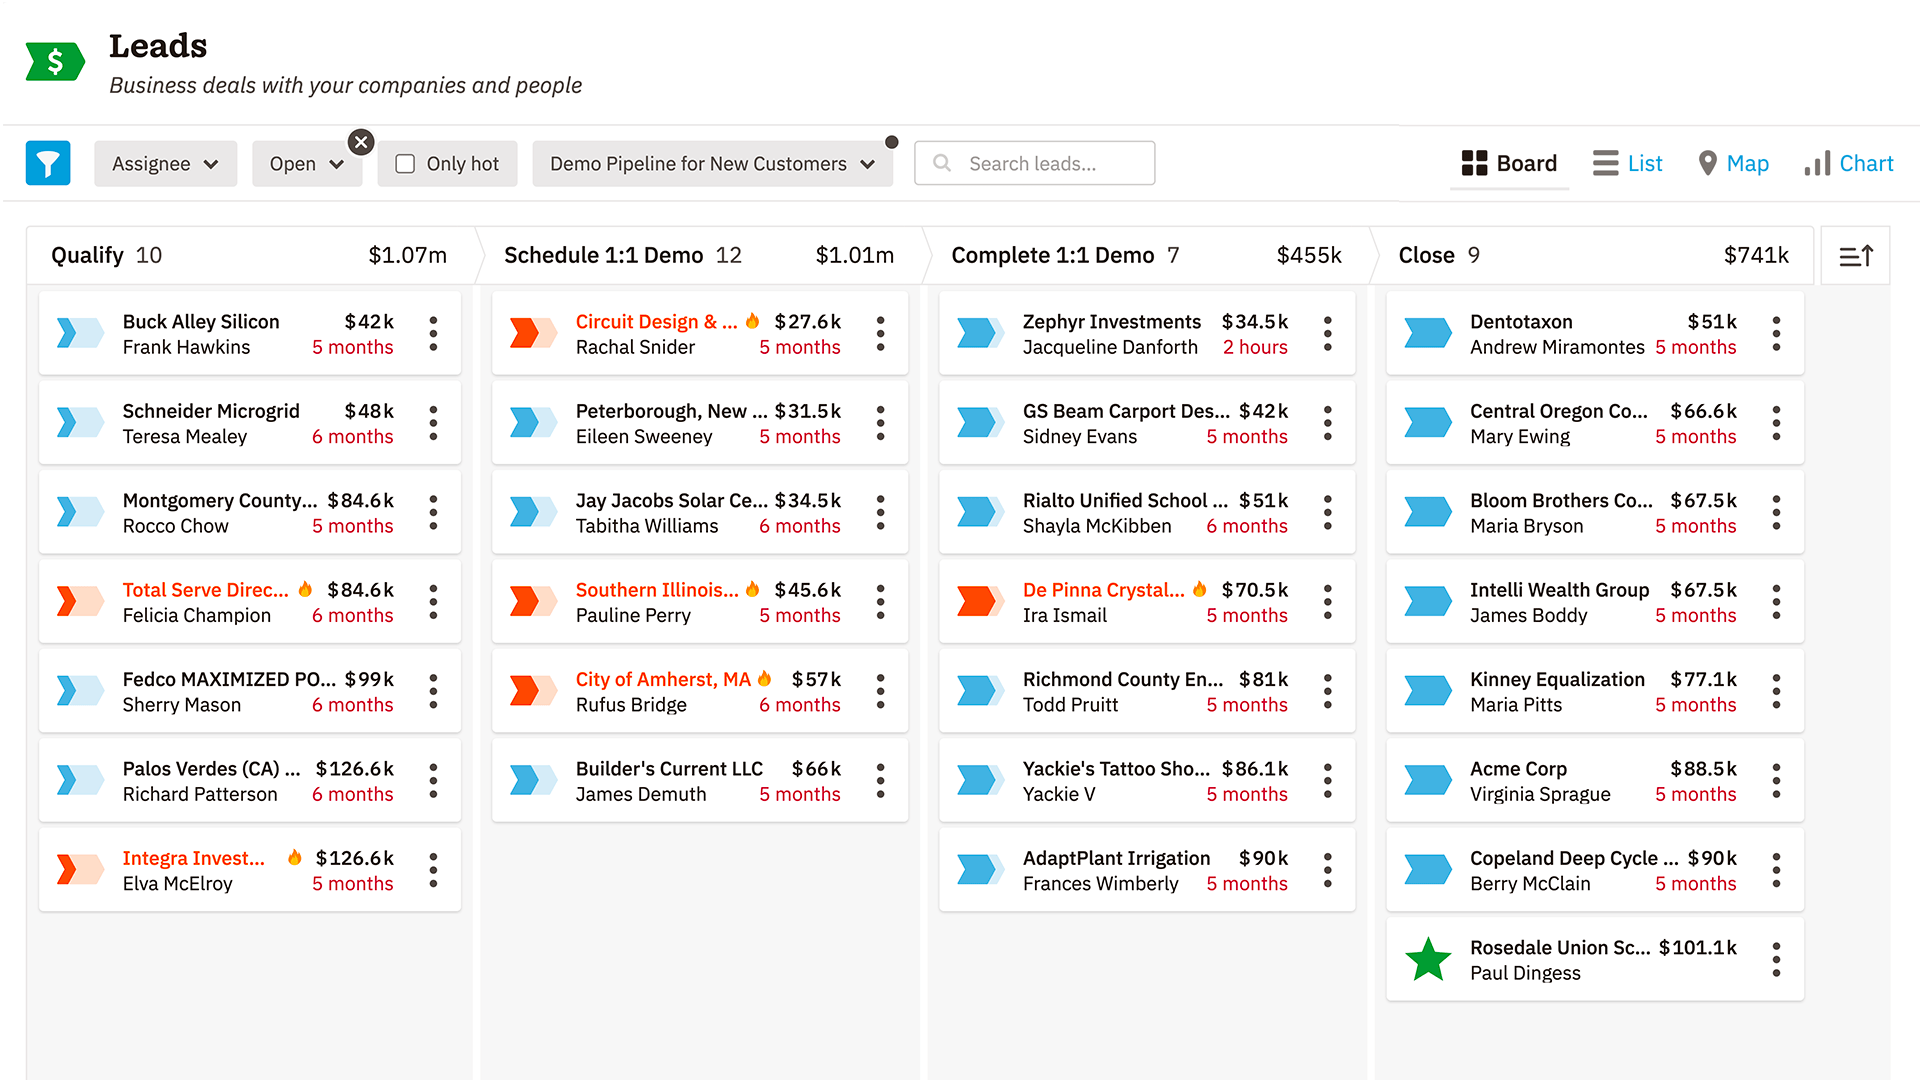Enable the Only hot checkbox
Image resolution: width=1920 pixels, height=1080 pixels.
[405, 163]
